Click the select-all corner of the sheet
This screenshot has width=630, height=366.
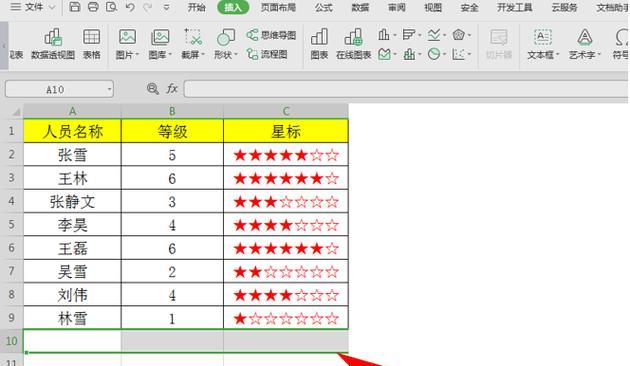pos(15,111)
